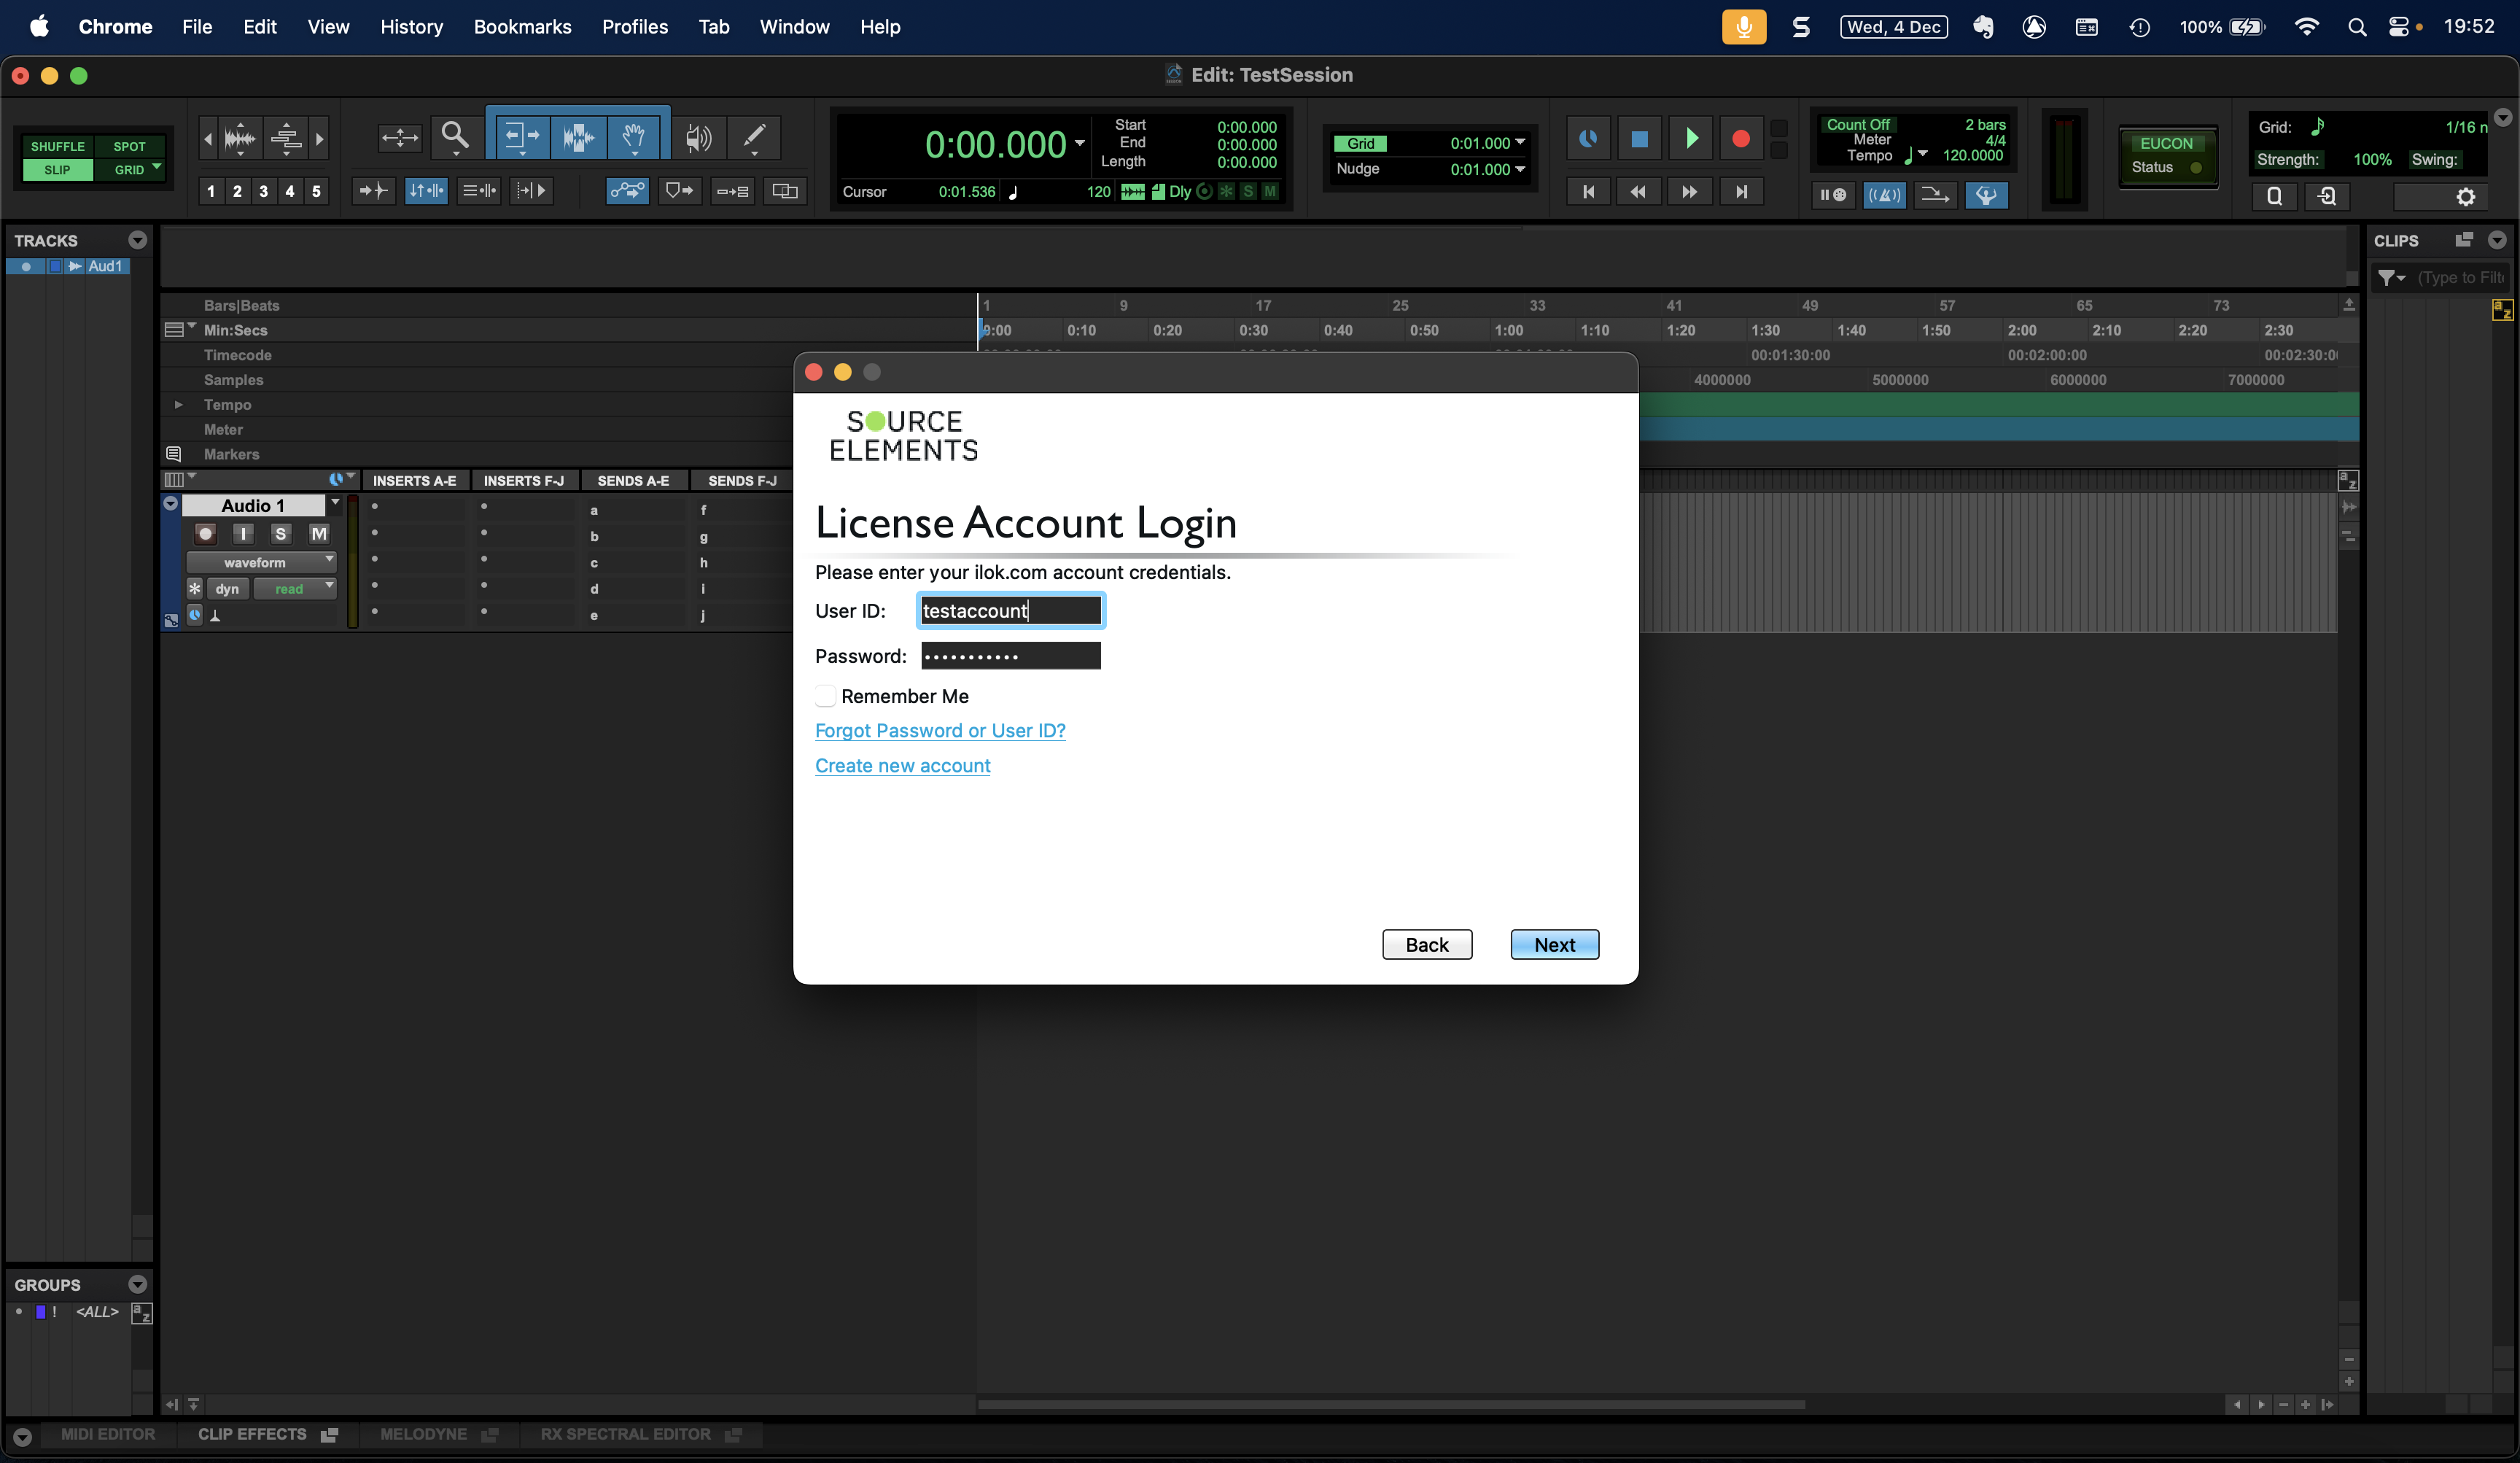
Task: Click the red Record transport button
Action: (1741, 139)
